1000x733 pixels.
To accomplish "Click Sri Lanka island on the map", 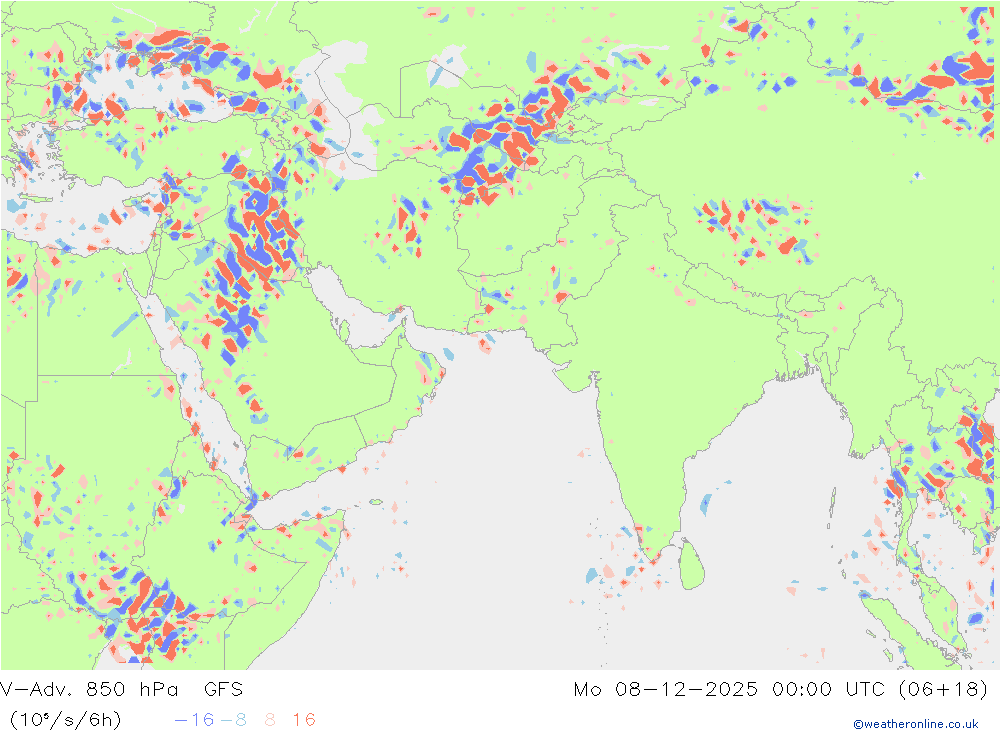I will click(692, 565).
